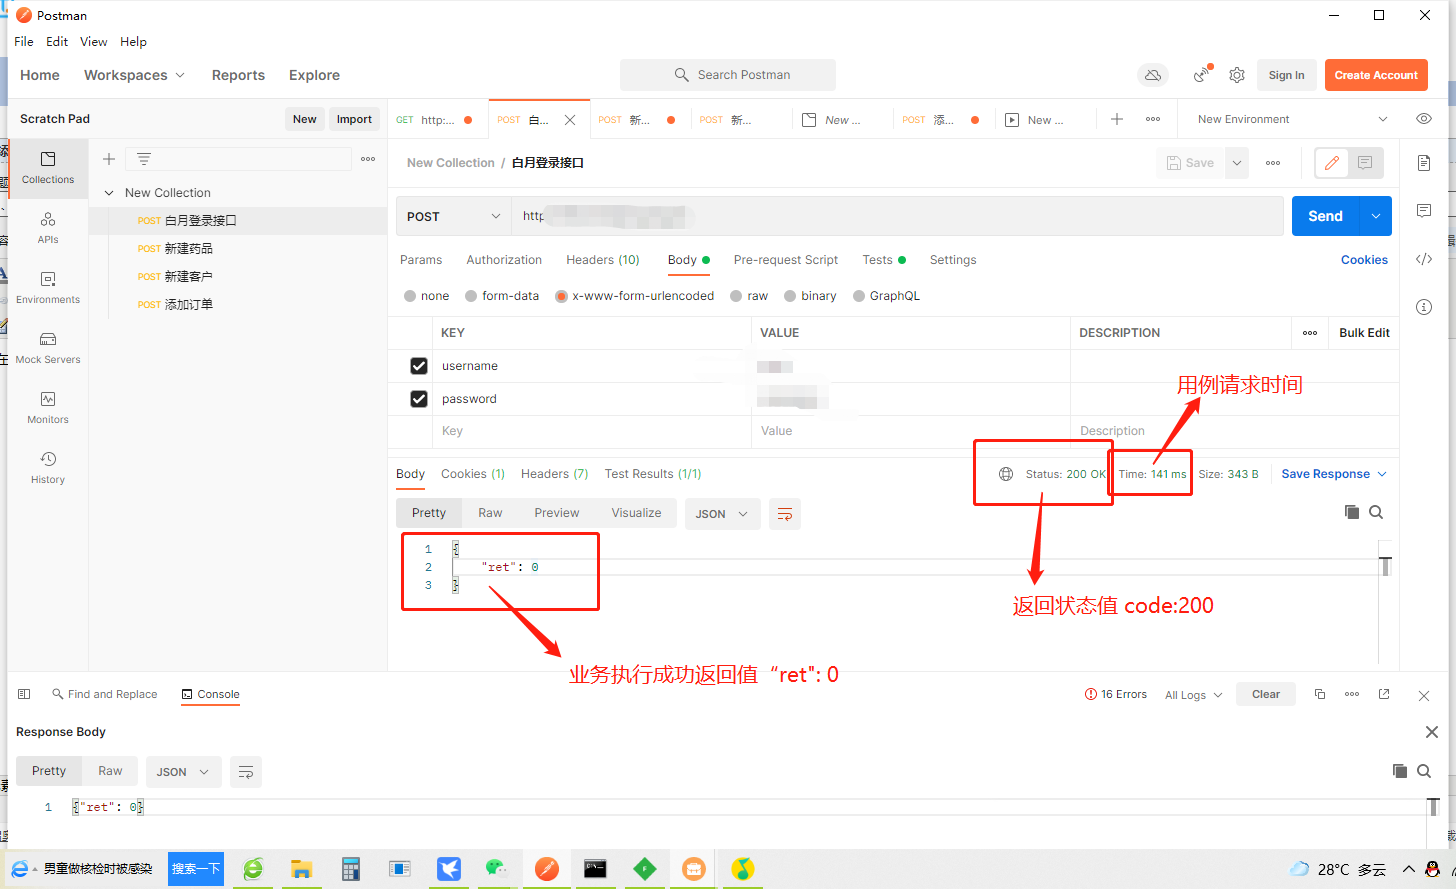Screen dimensions: 1456x889
Task: Open the View menu
Action: tap(94, 42)
